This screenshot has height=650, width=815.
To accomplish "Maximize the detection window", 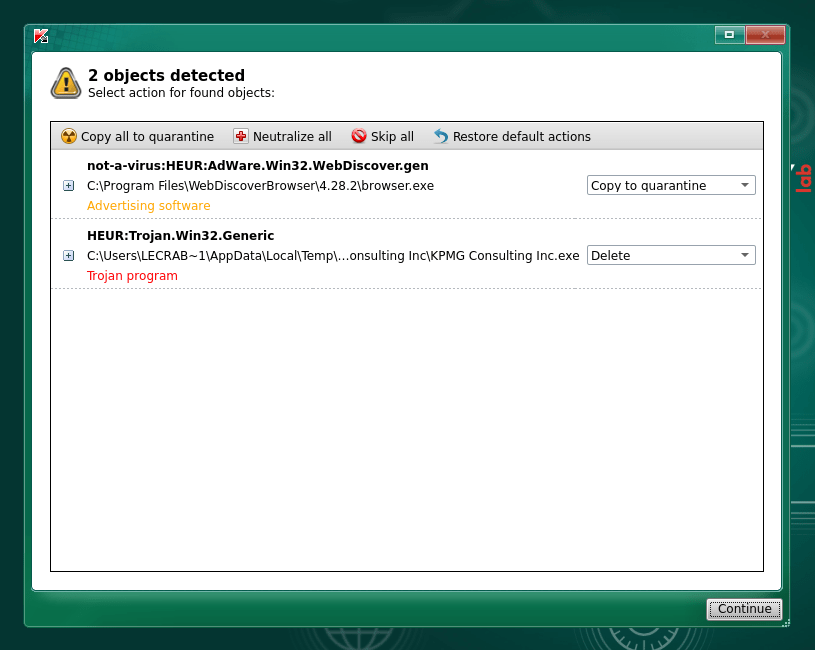I will tap(729, 35).
